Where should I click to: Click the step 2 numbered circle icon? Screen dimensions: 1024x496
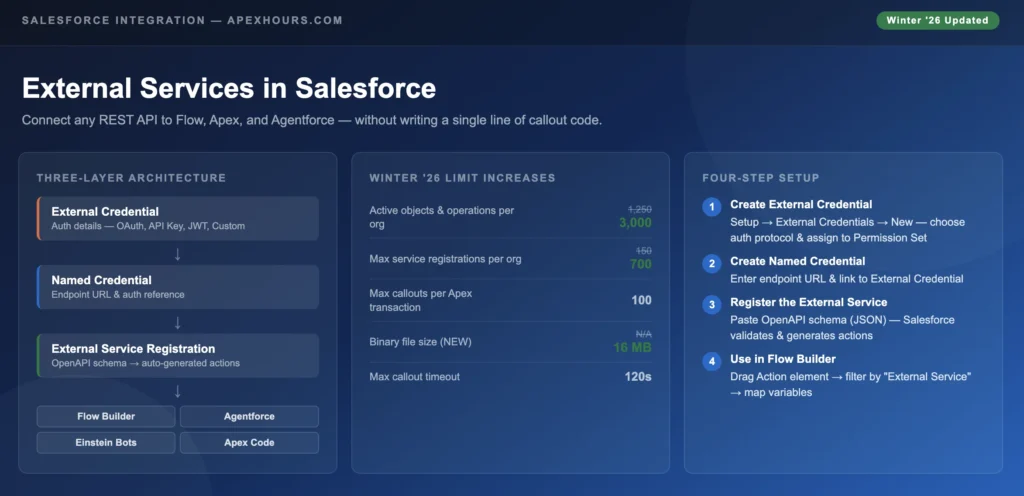coord(711,264)
